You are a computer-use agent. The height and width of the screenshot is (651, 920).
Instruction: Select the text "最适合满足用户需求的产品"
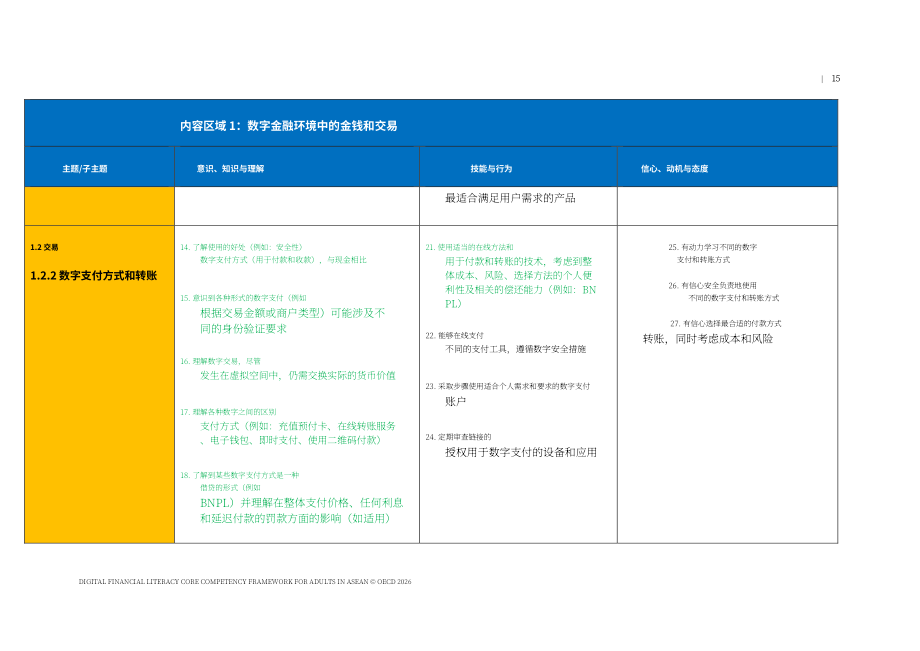click(x=510, y=198)
